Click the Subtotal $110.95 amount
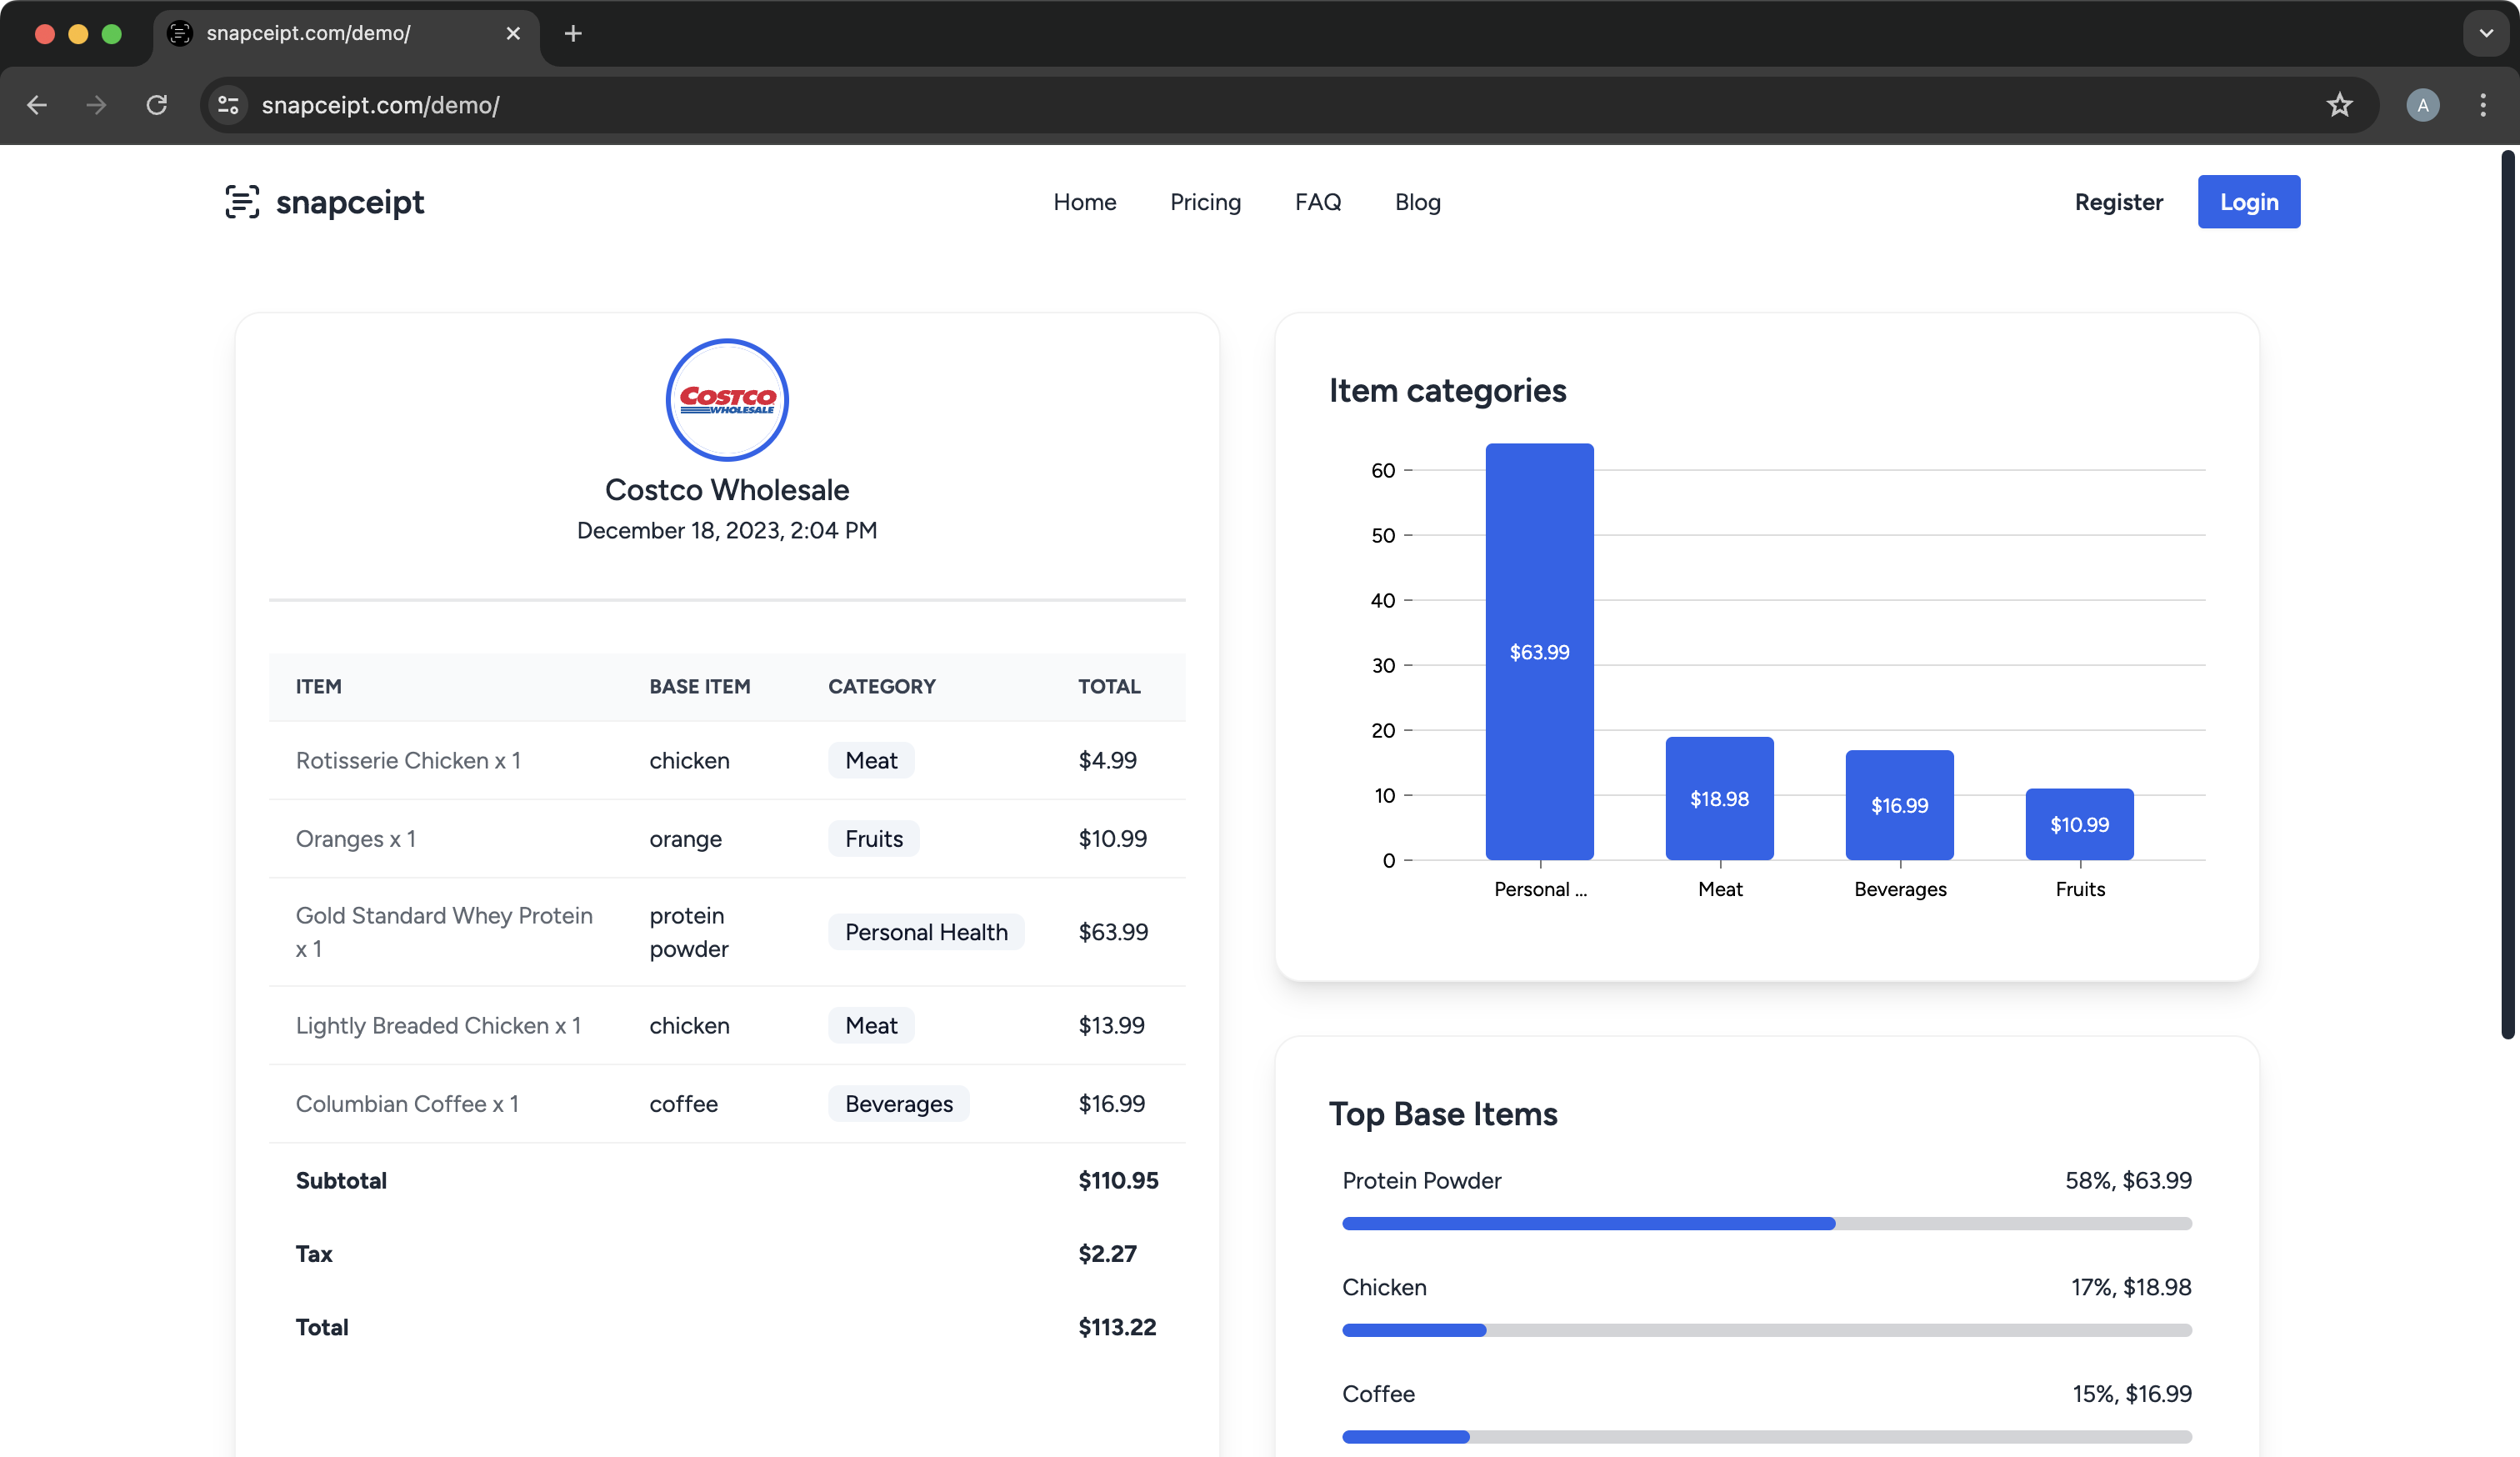 point(1118,1180)
